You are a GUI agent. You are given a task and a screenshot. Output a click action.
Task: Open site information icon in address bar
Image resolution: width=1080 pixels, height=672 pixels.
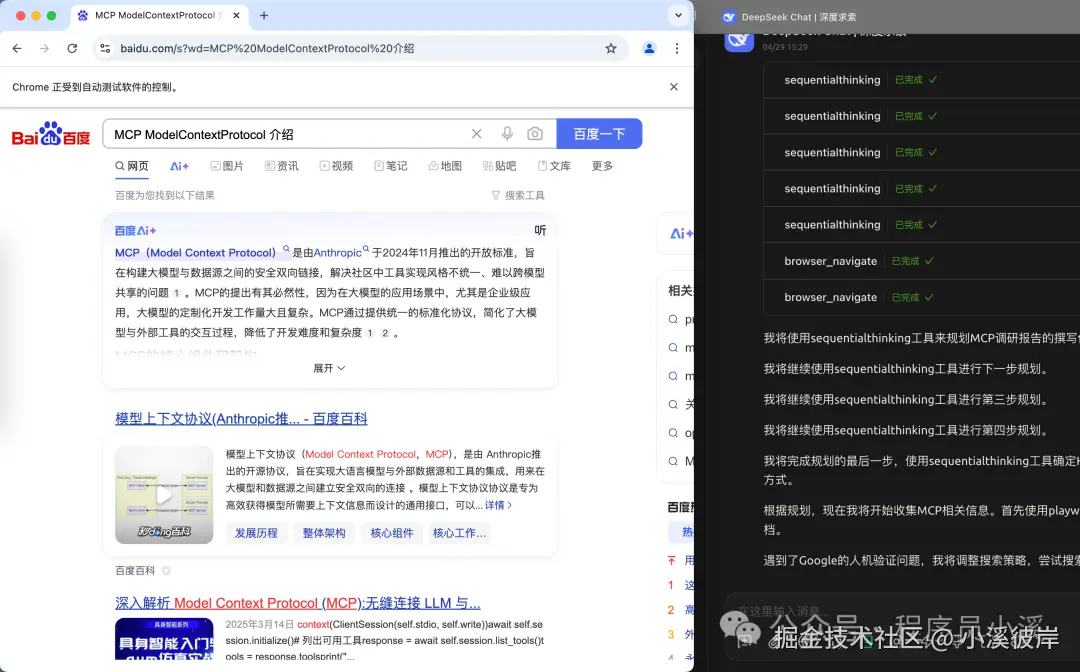[x=105, y=48]
